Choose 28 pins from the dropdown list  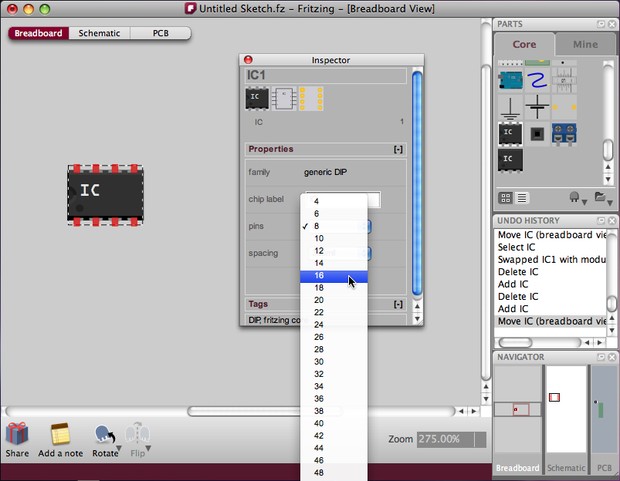click(334, 349)
